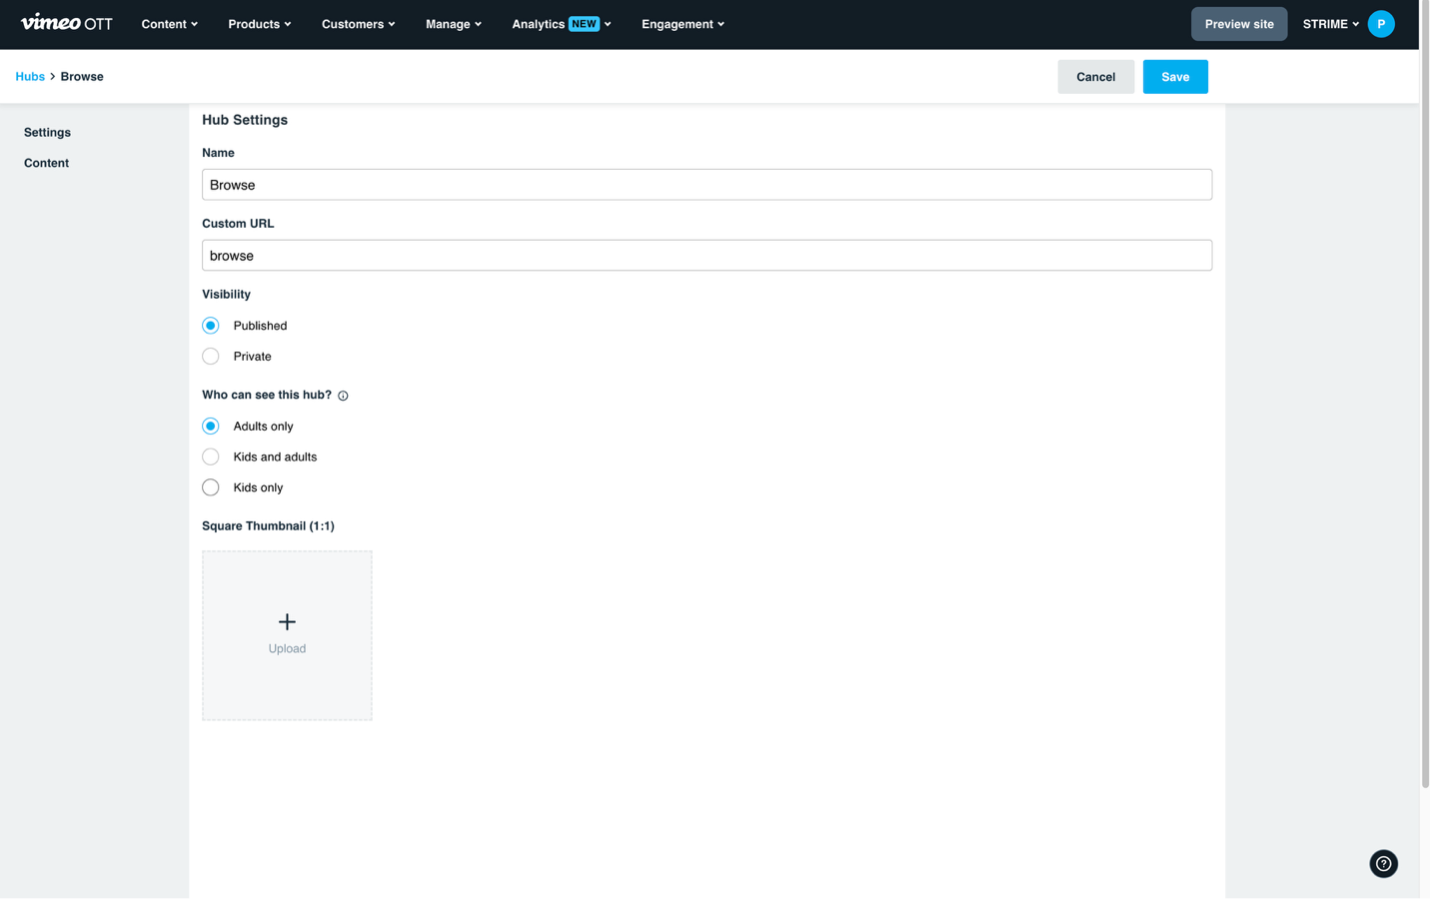Click the Vimeo OTT logo
The width and height of the screenshot is (1430, 901).
[x=67, y=23]
